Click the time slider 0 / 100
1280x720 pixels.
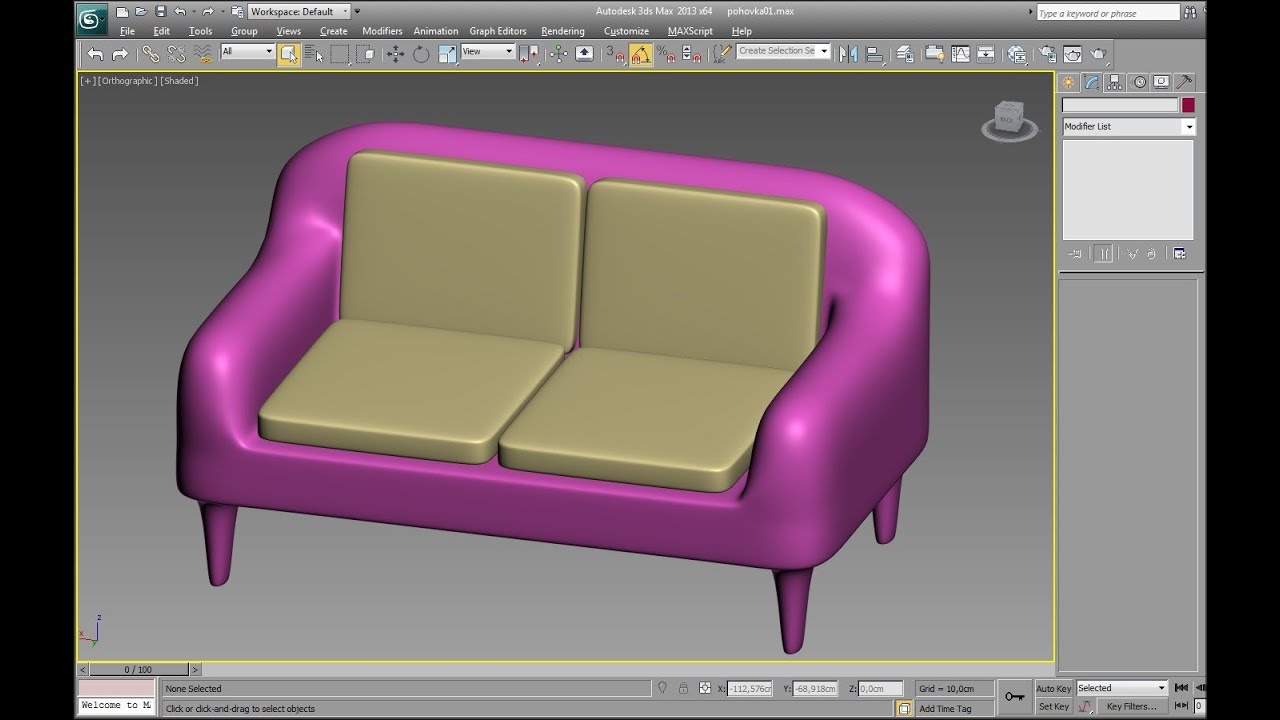pyautogui.click(x=138, y=669)
